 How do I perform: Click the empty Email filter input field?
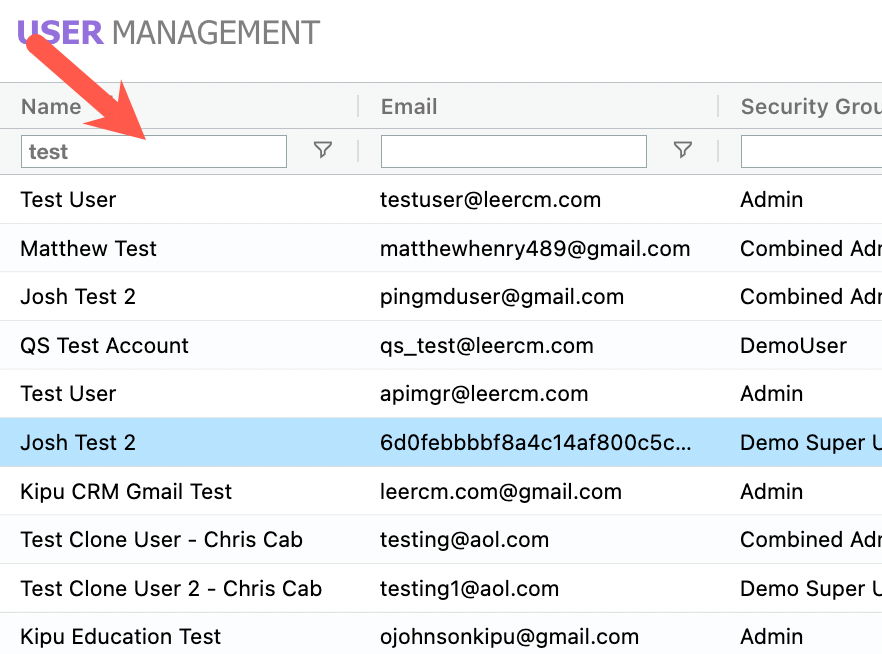513,150
